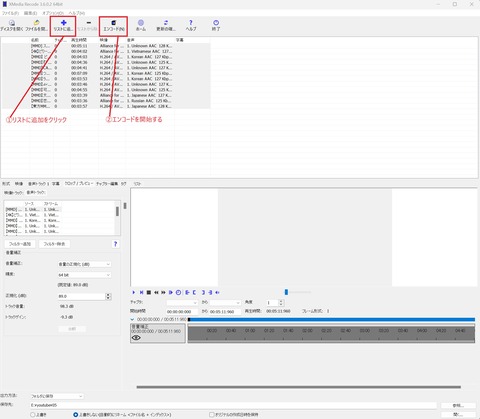Open the 出力方法 dropdown showing フォルダに保存
The width and height of the screenshot is (480, 419).
tap(57, 396)
